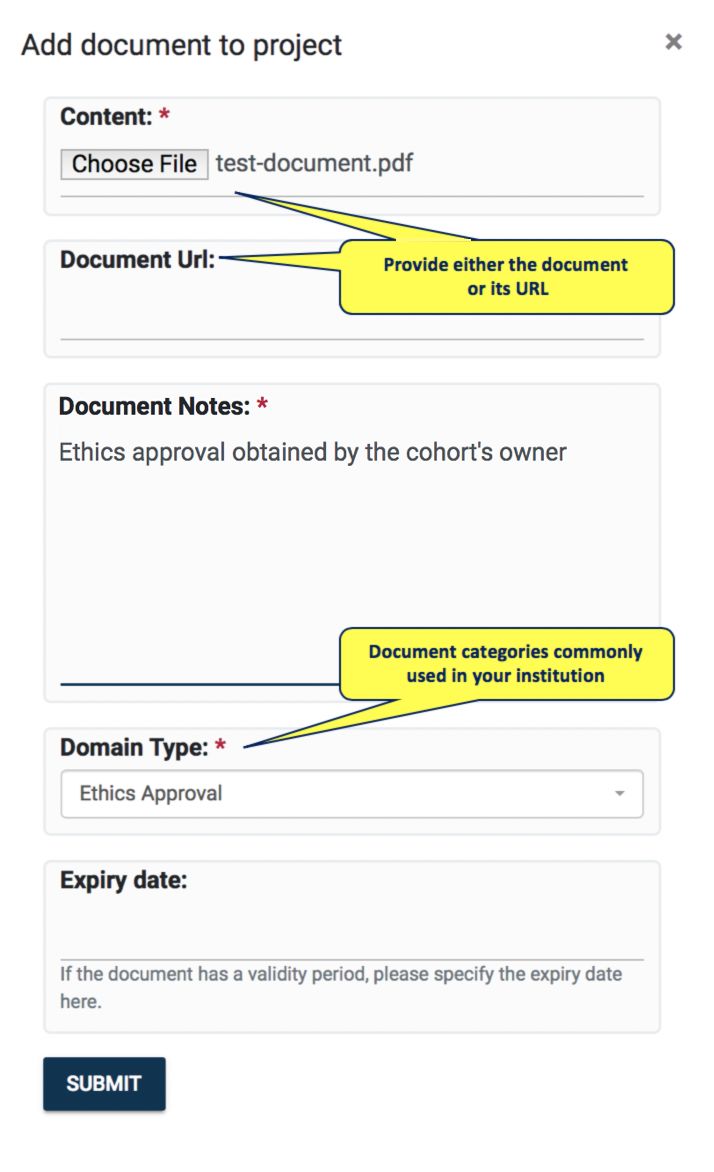The width and height of the screenshot is (714, 1172).
Task: Click the Expiry date label
Action: coord(124,881)
